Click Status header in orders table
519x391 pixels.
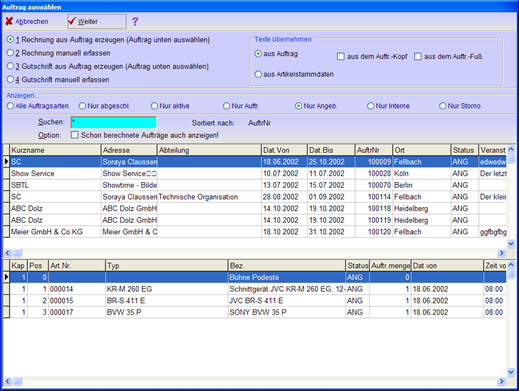pyautogui.click(x=465, y=150)
